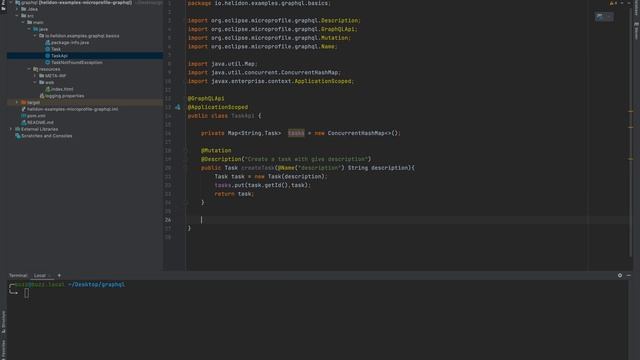Click the editor warnings indicator icon
This screenshot has width=640, height=360.
[x=613, y=3]
